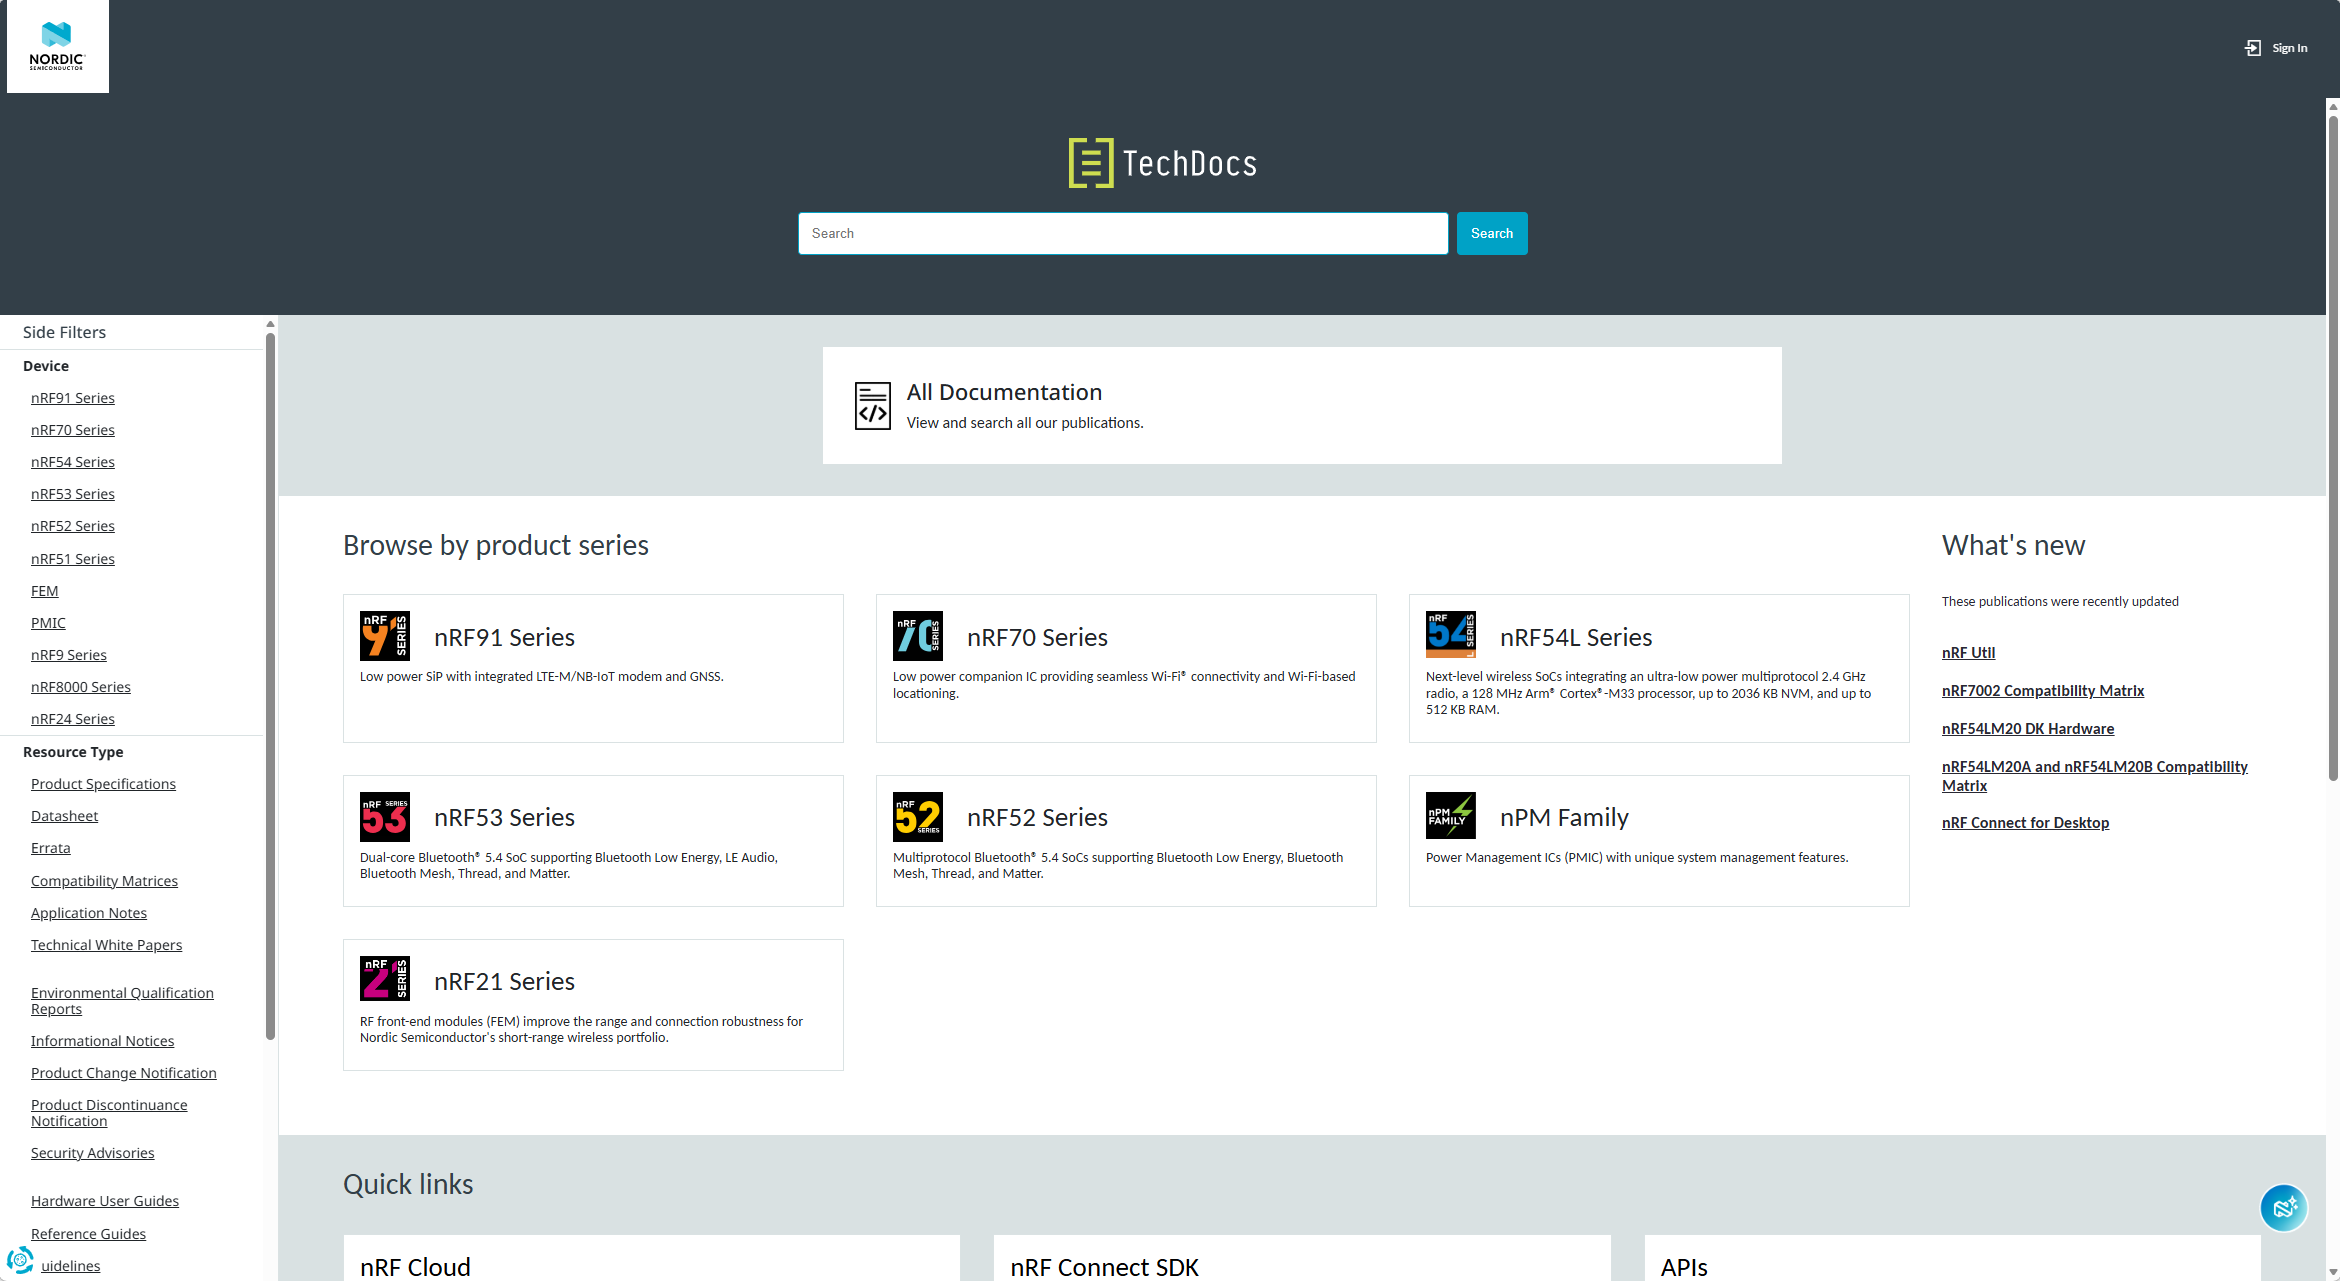Click the Search button
The width and height of the screenshot is (2340, 1281).
click(1492, 233)
